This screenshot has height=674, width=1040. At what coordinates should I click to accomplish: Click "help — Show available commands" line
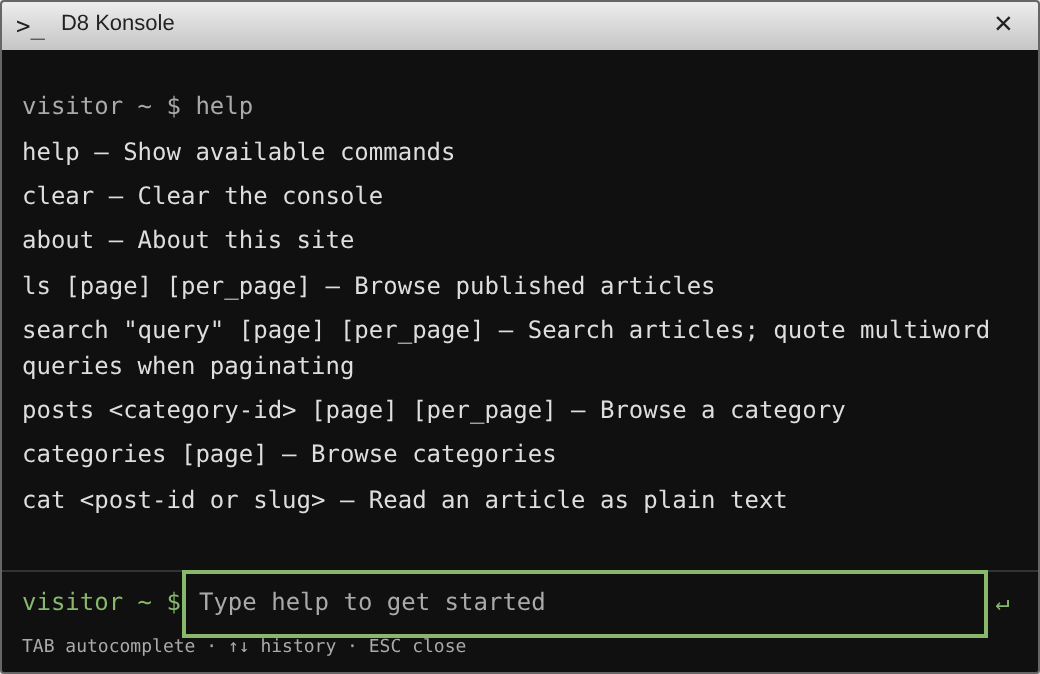238,152
